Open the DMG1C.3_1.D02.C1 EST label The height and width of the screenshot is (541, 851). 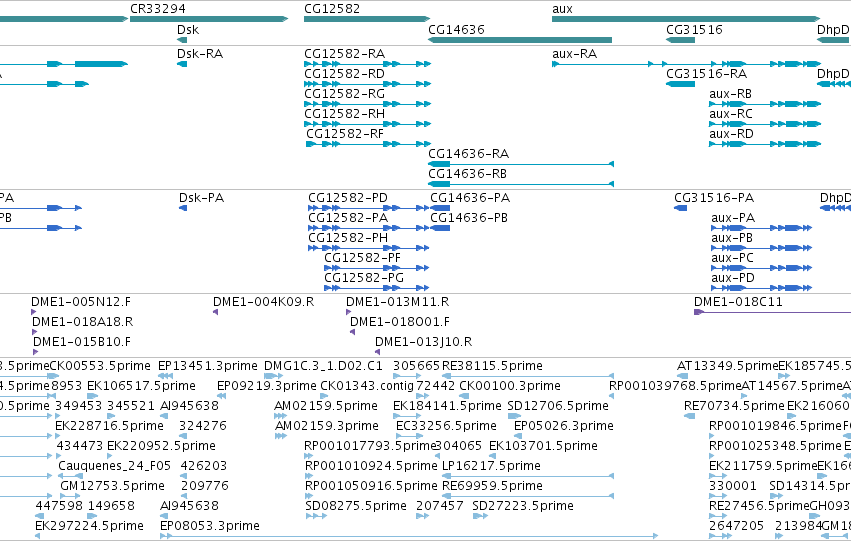pyautogui.click(x=323, y=366)
